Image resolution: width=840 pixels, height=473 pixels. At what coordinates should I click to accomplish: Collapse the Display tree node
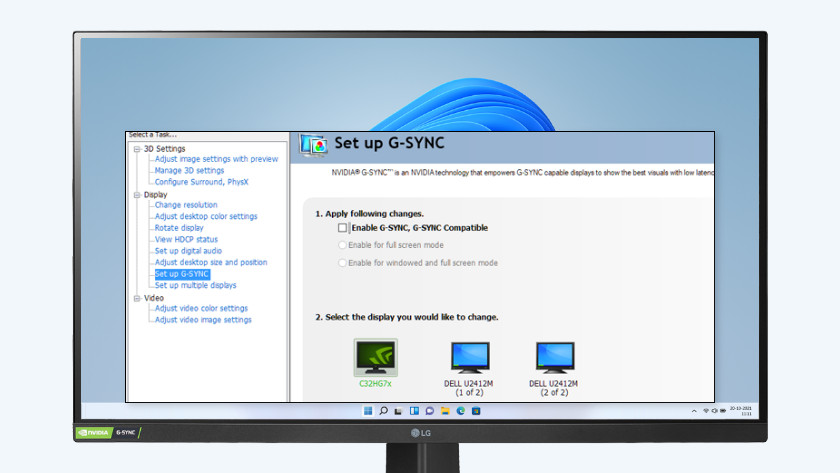[x=136, y=194]
